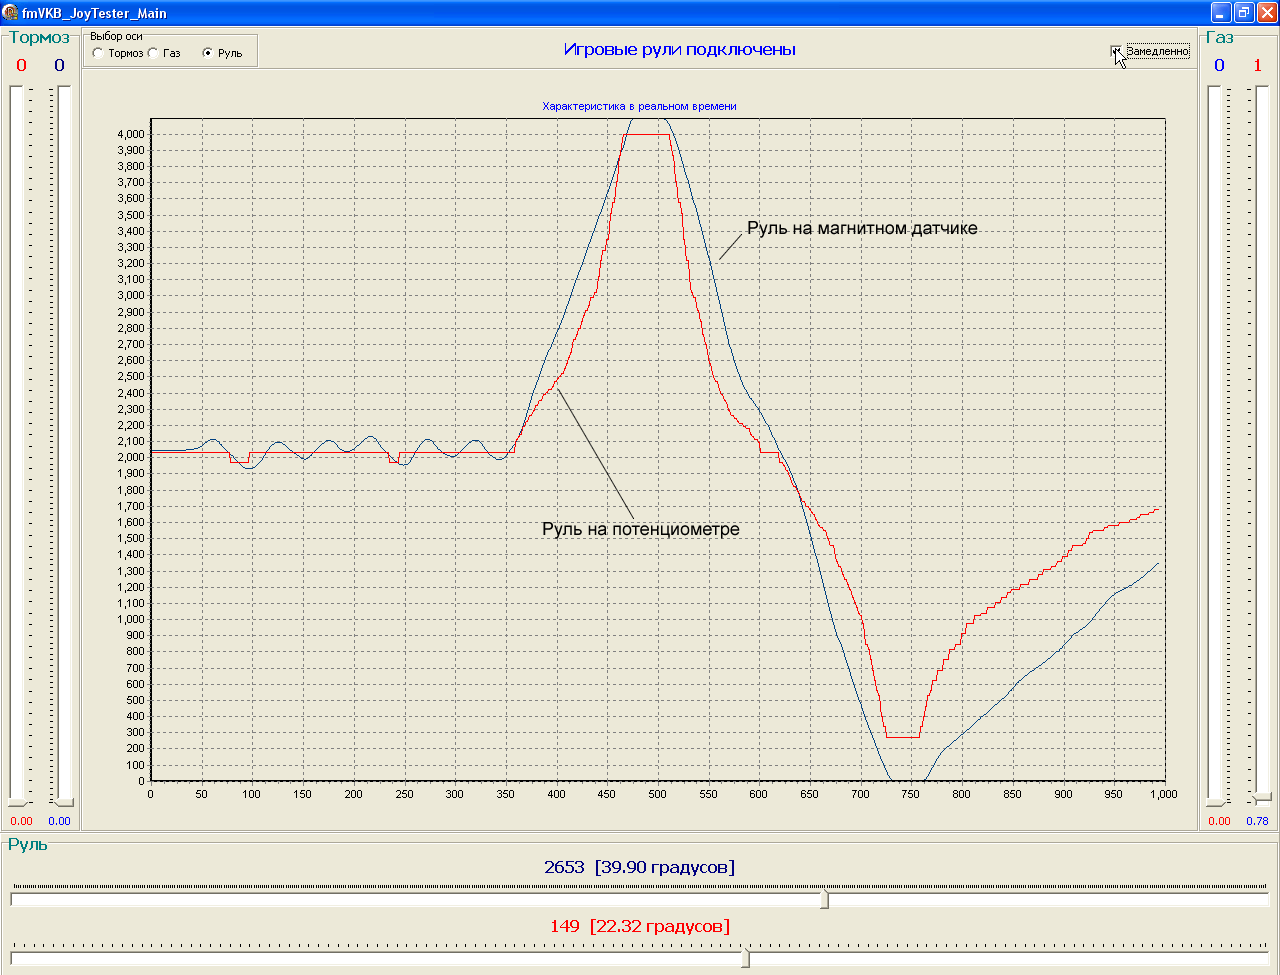Click the application icon in title bar
The width and height of the screenshot is (1280, 975).
click(10, 13)
